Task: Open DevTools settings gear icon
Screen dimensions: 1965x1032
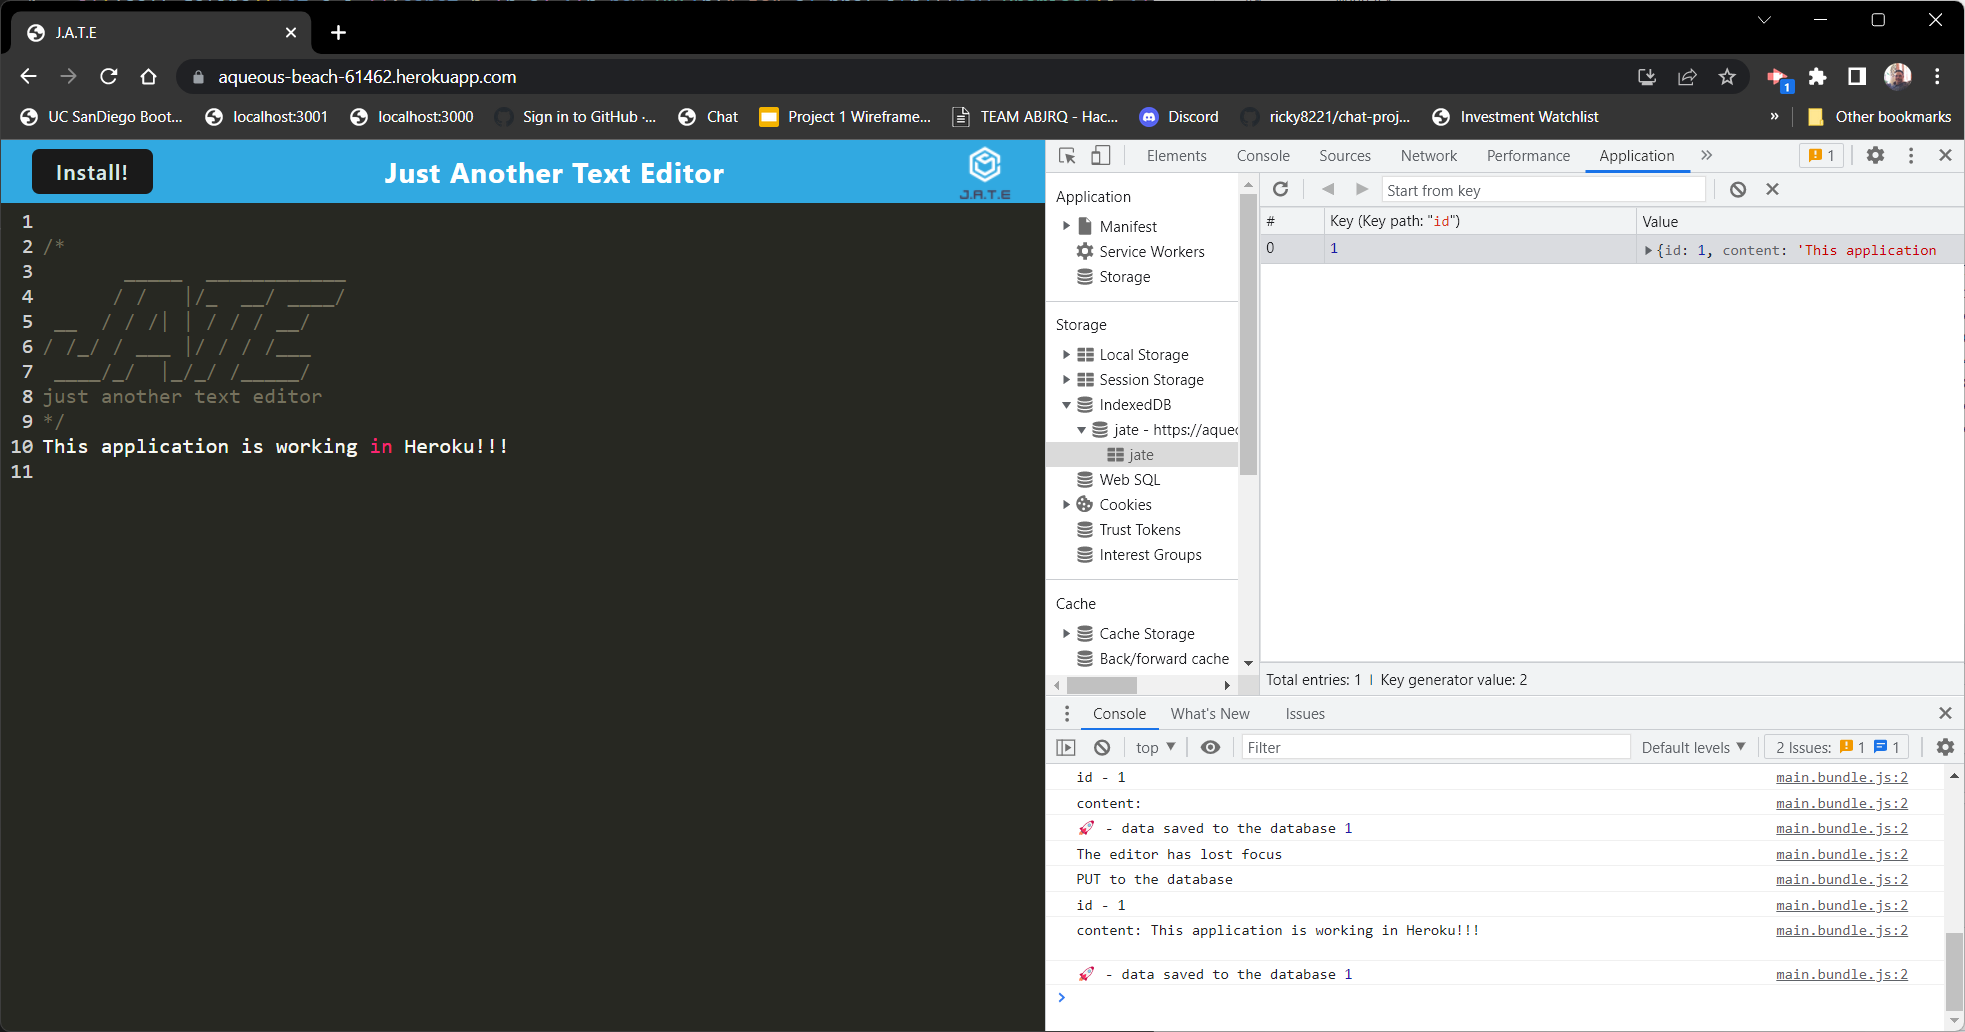Action: click(1875, 156)
